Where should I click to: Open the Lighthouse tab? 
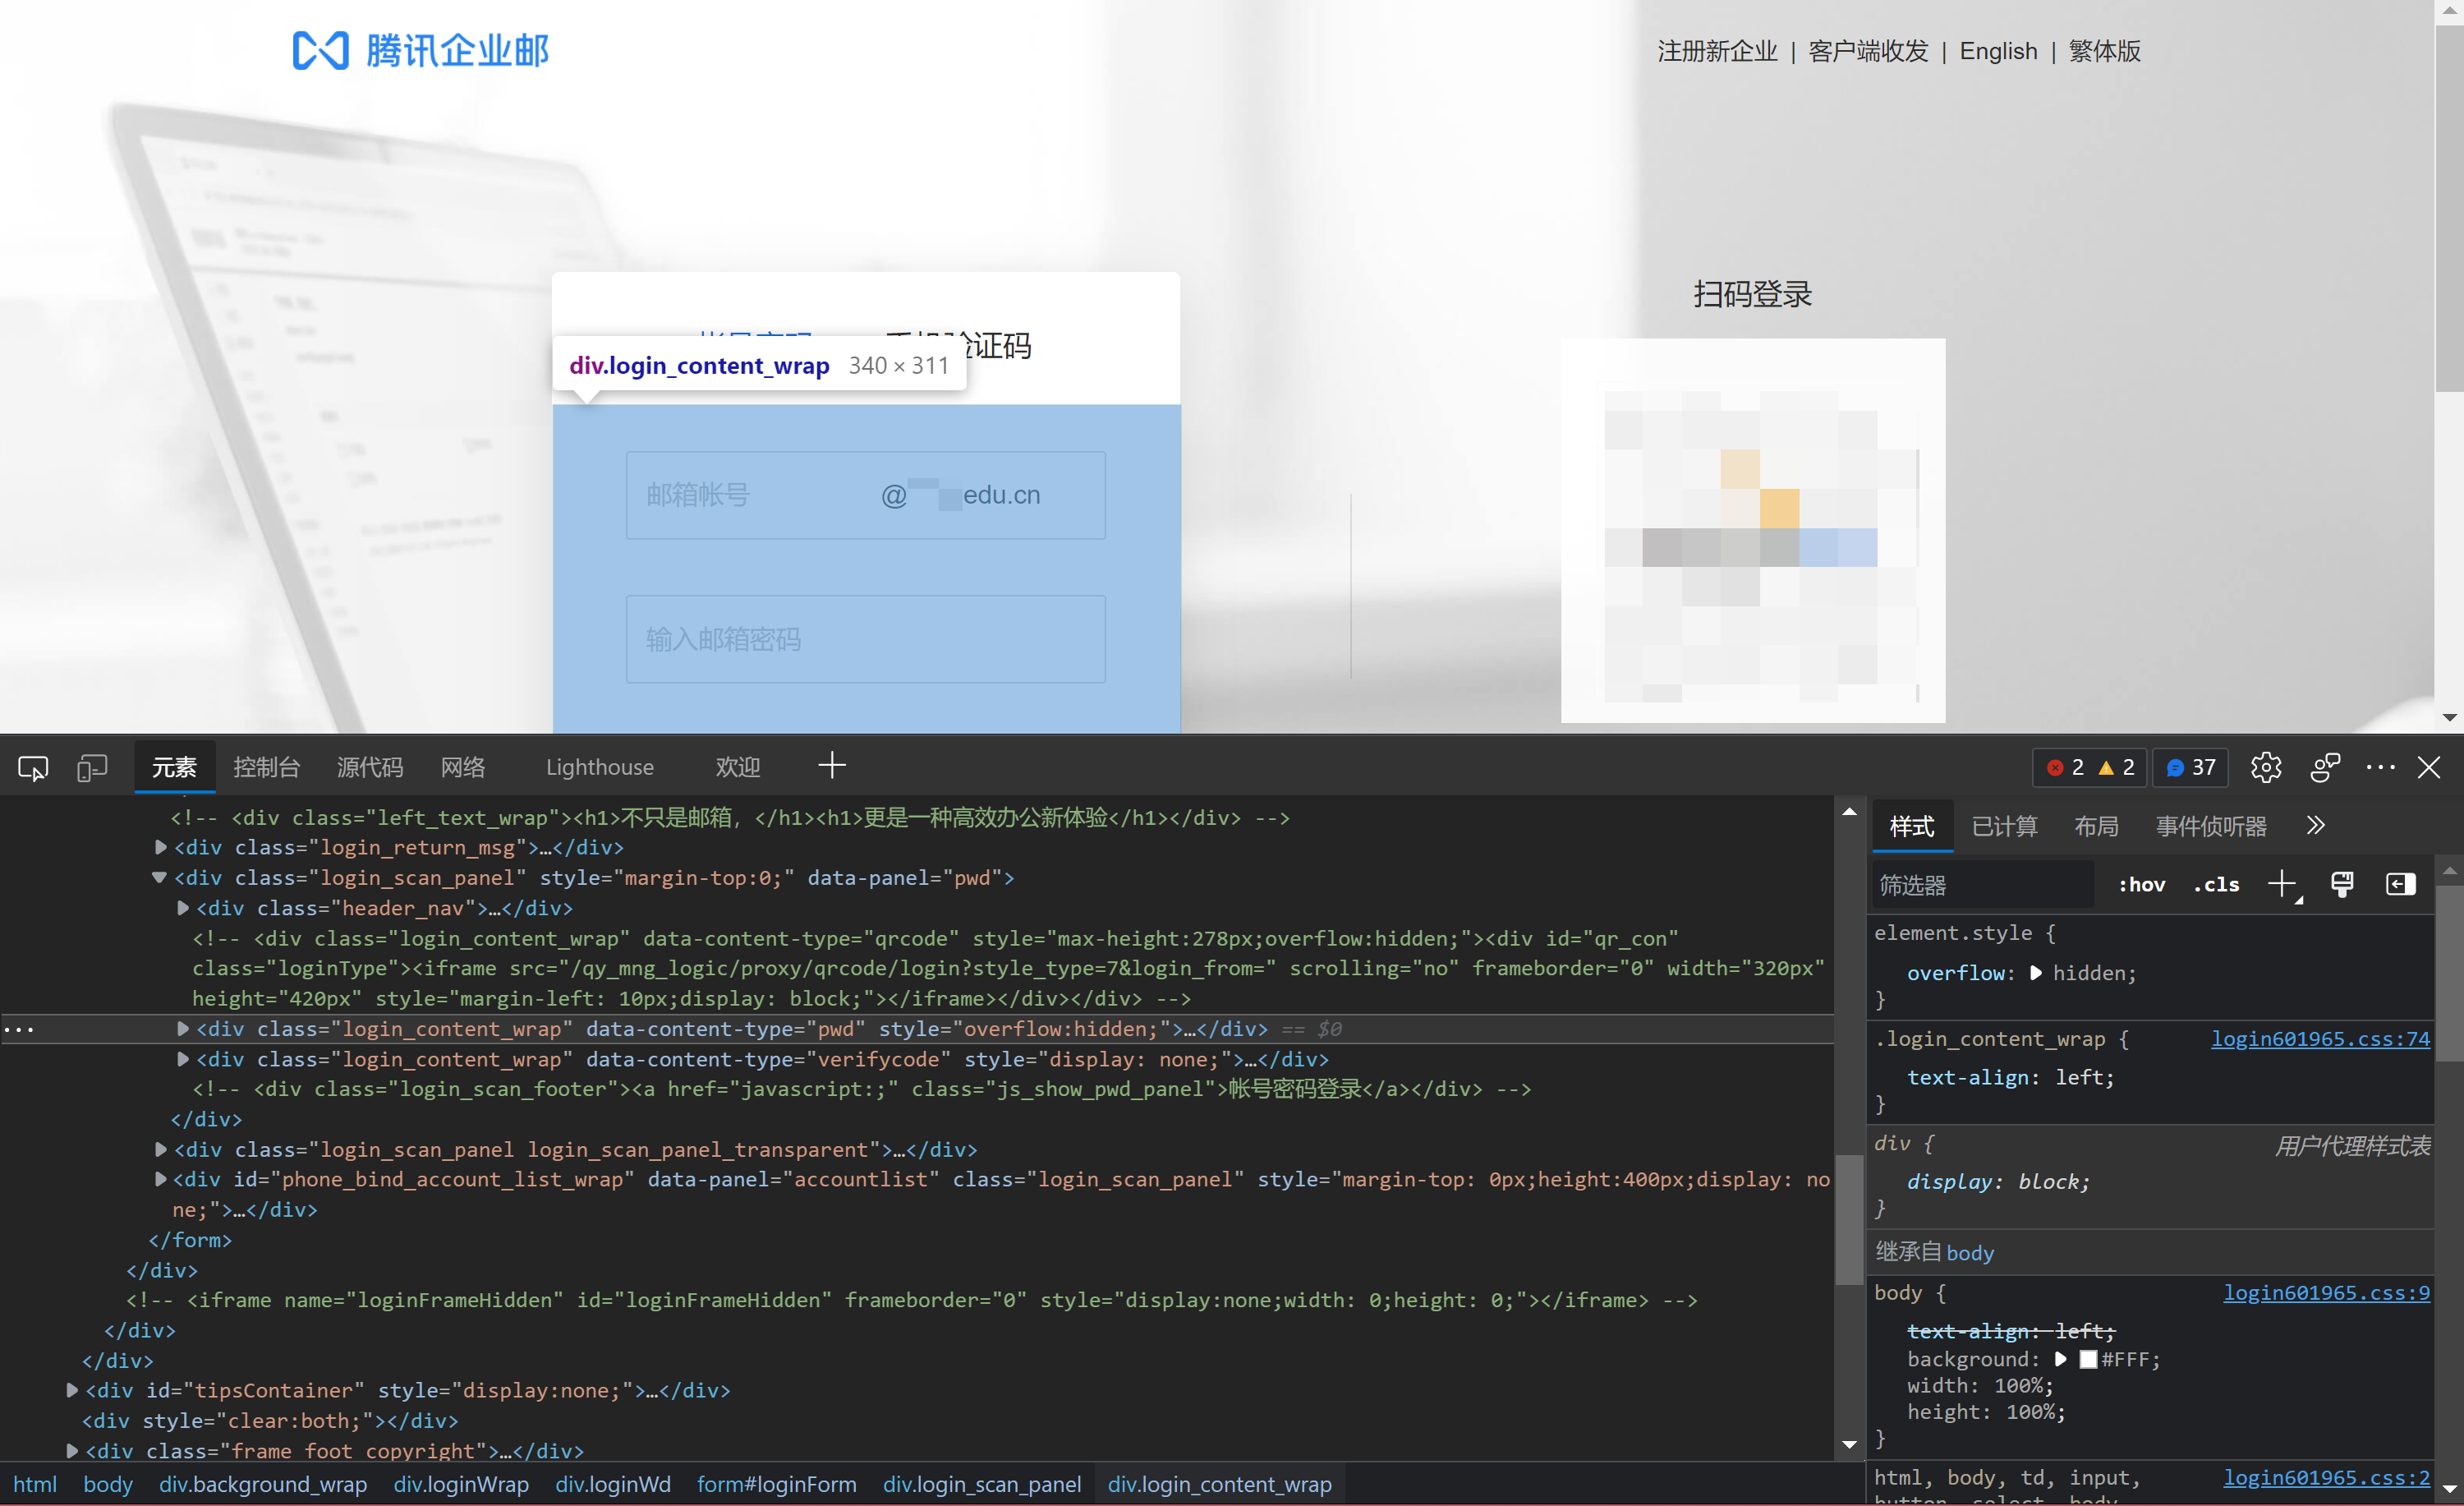click(599, 767)
